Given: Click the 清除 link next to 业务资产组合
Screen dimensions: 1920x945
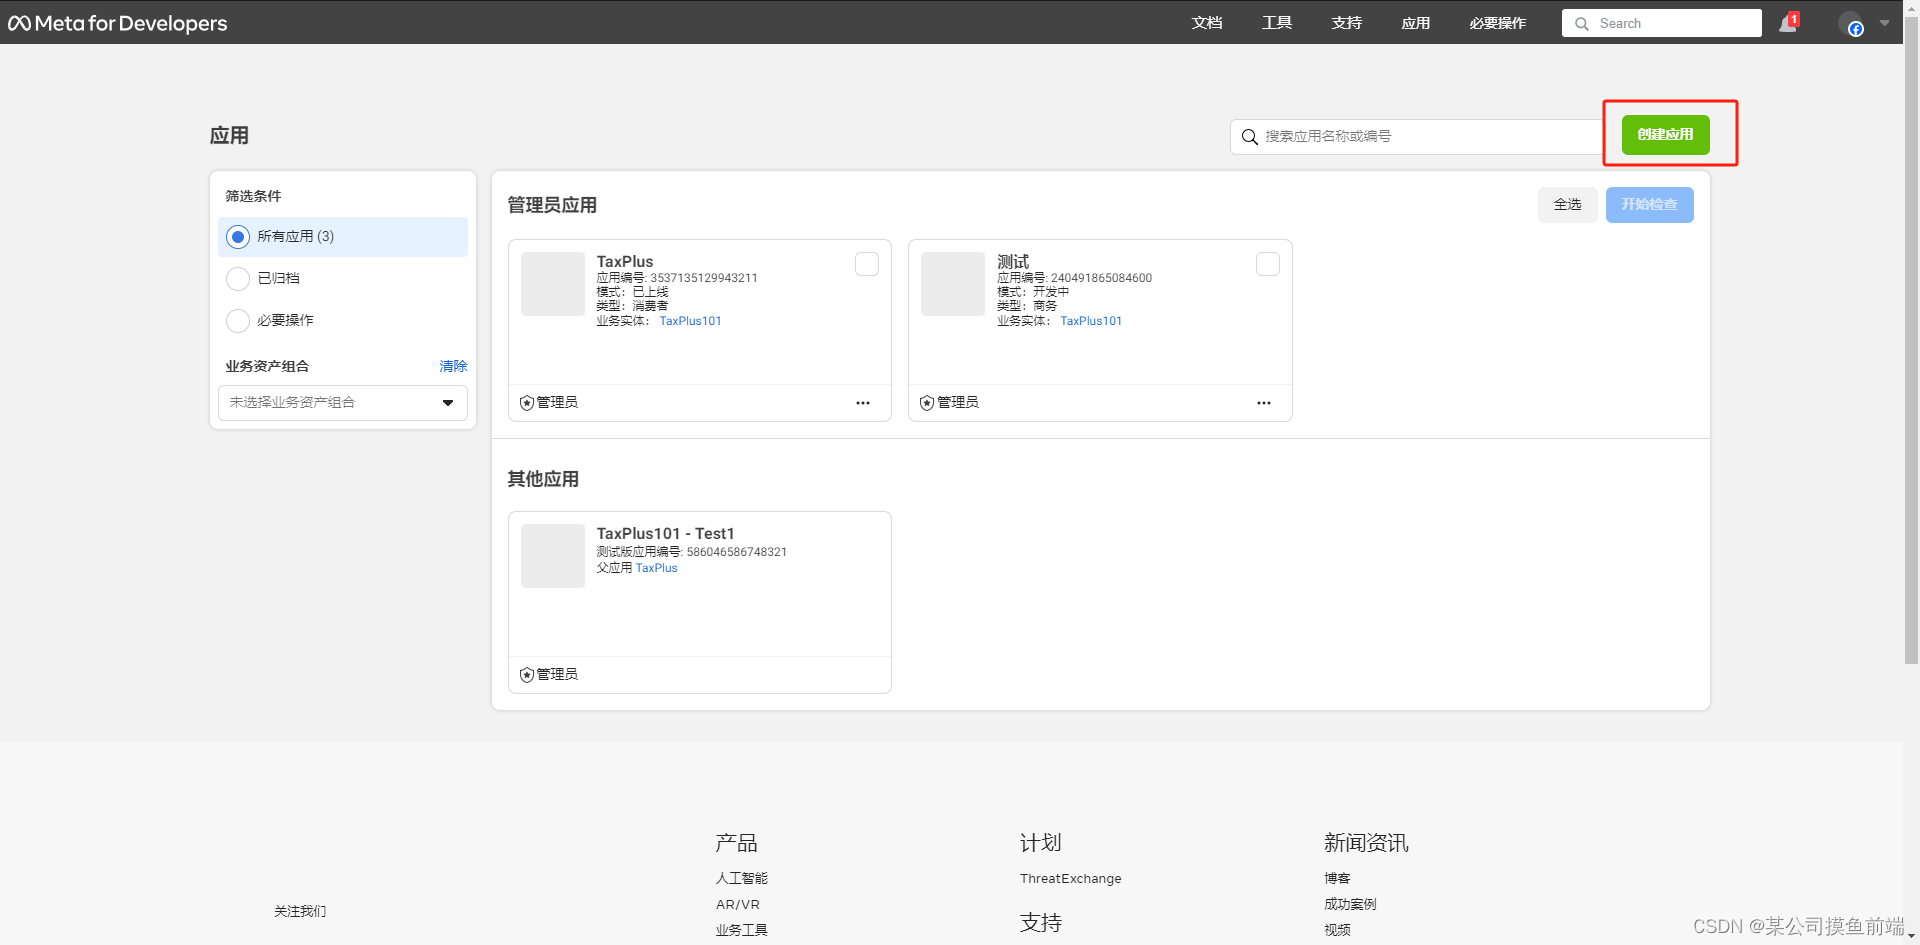Looking at the screenshot, I should pos(453,366).
